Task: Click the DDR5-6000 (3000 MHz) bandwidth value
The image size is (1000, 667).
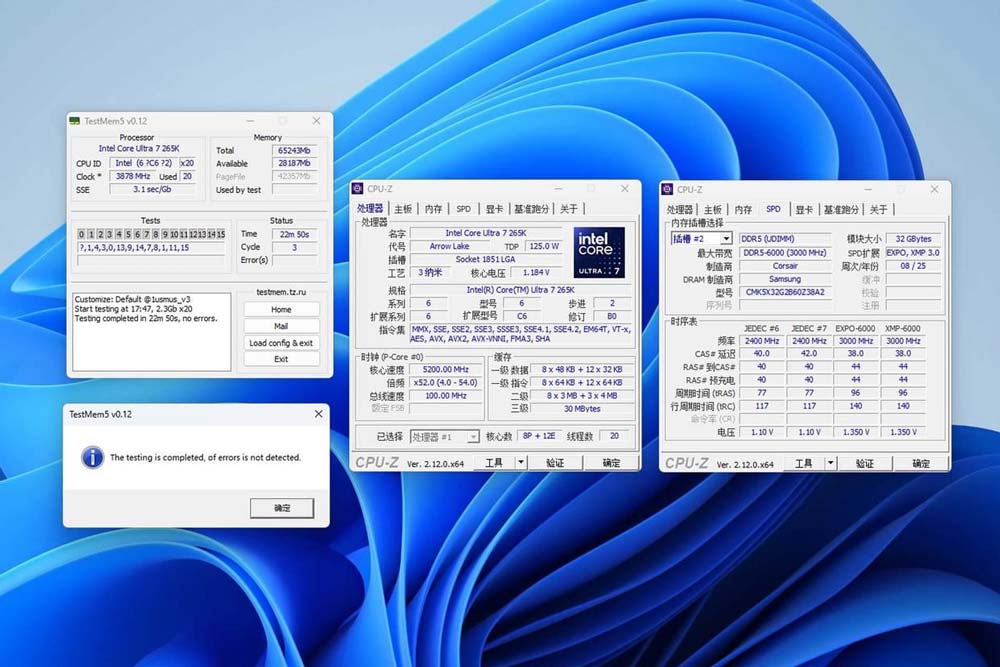Action: click(x=785, y=253)
